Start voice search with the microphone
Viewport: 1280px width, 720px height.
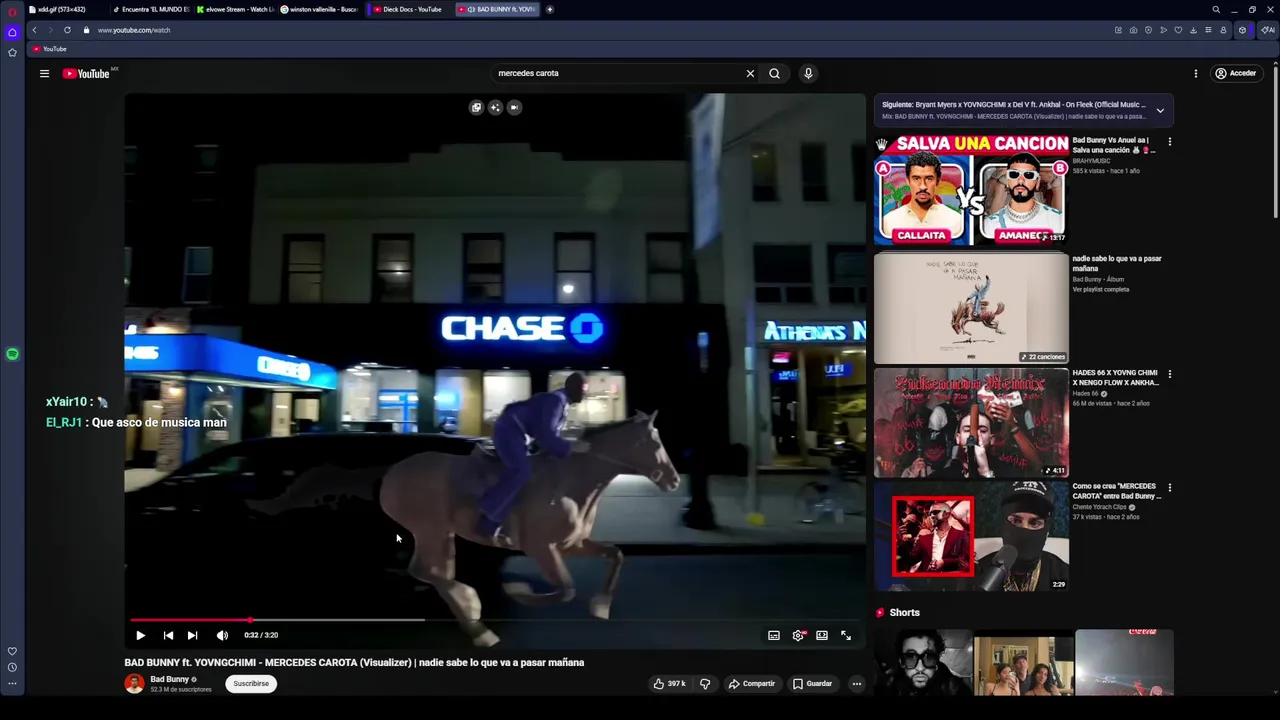(808, 73)
